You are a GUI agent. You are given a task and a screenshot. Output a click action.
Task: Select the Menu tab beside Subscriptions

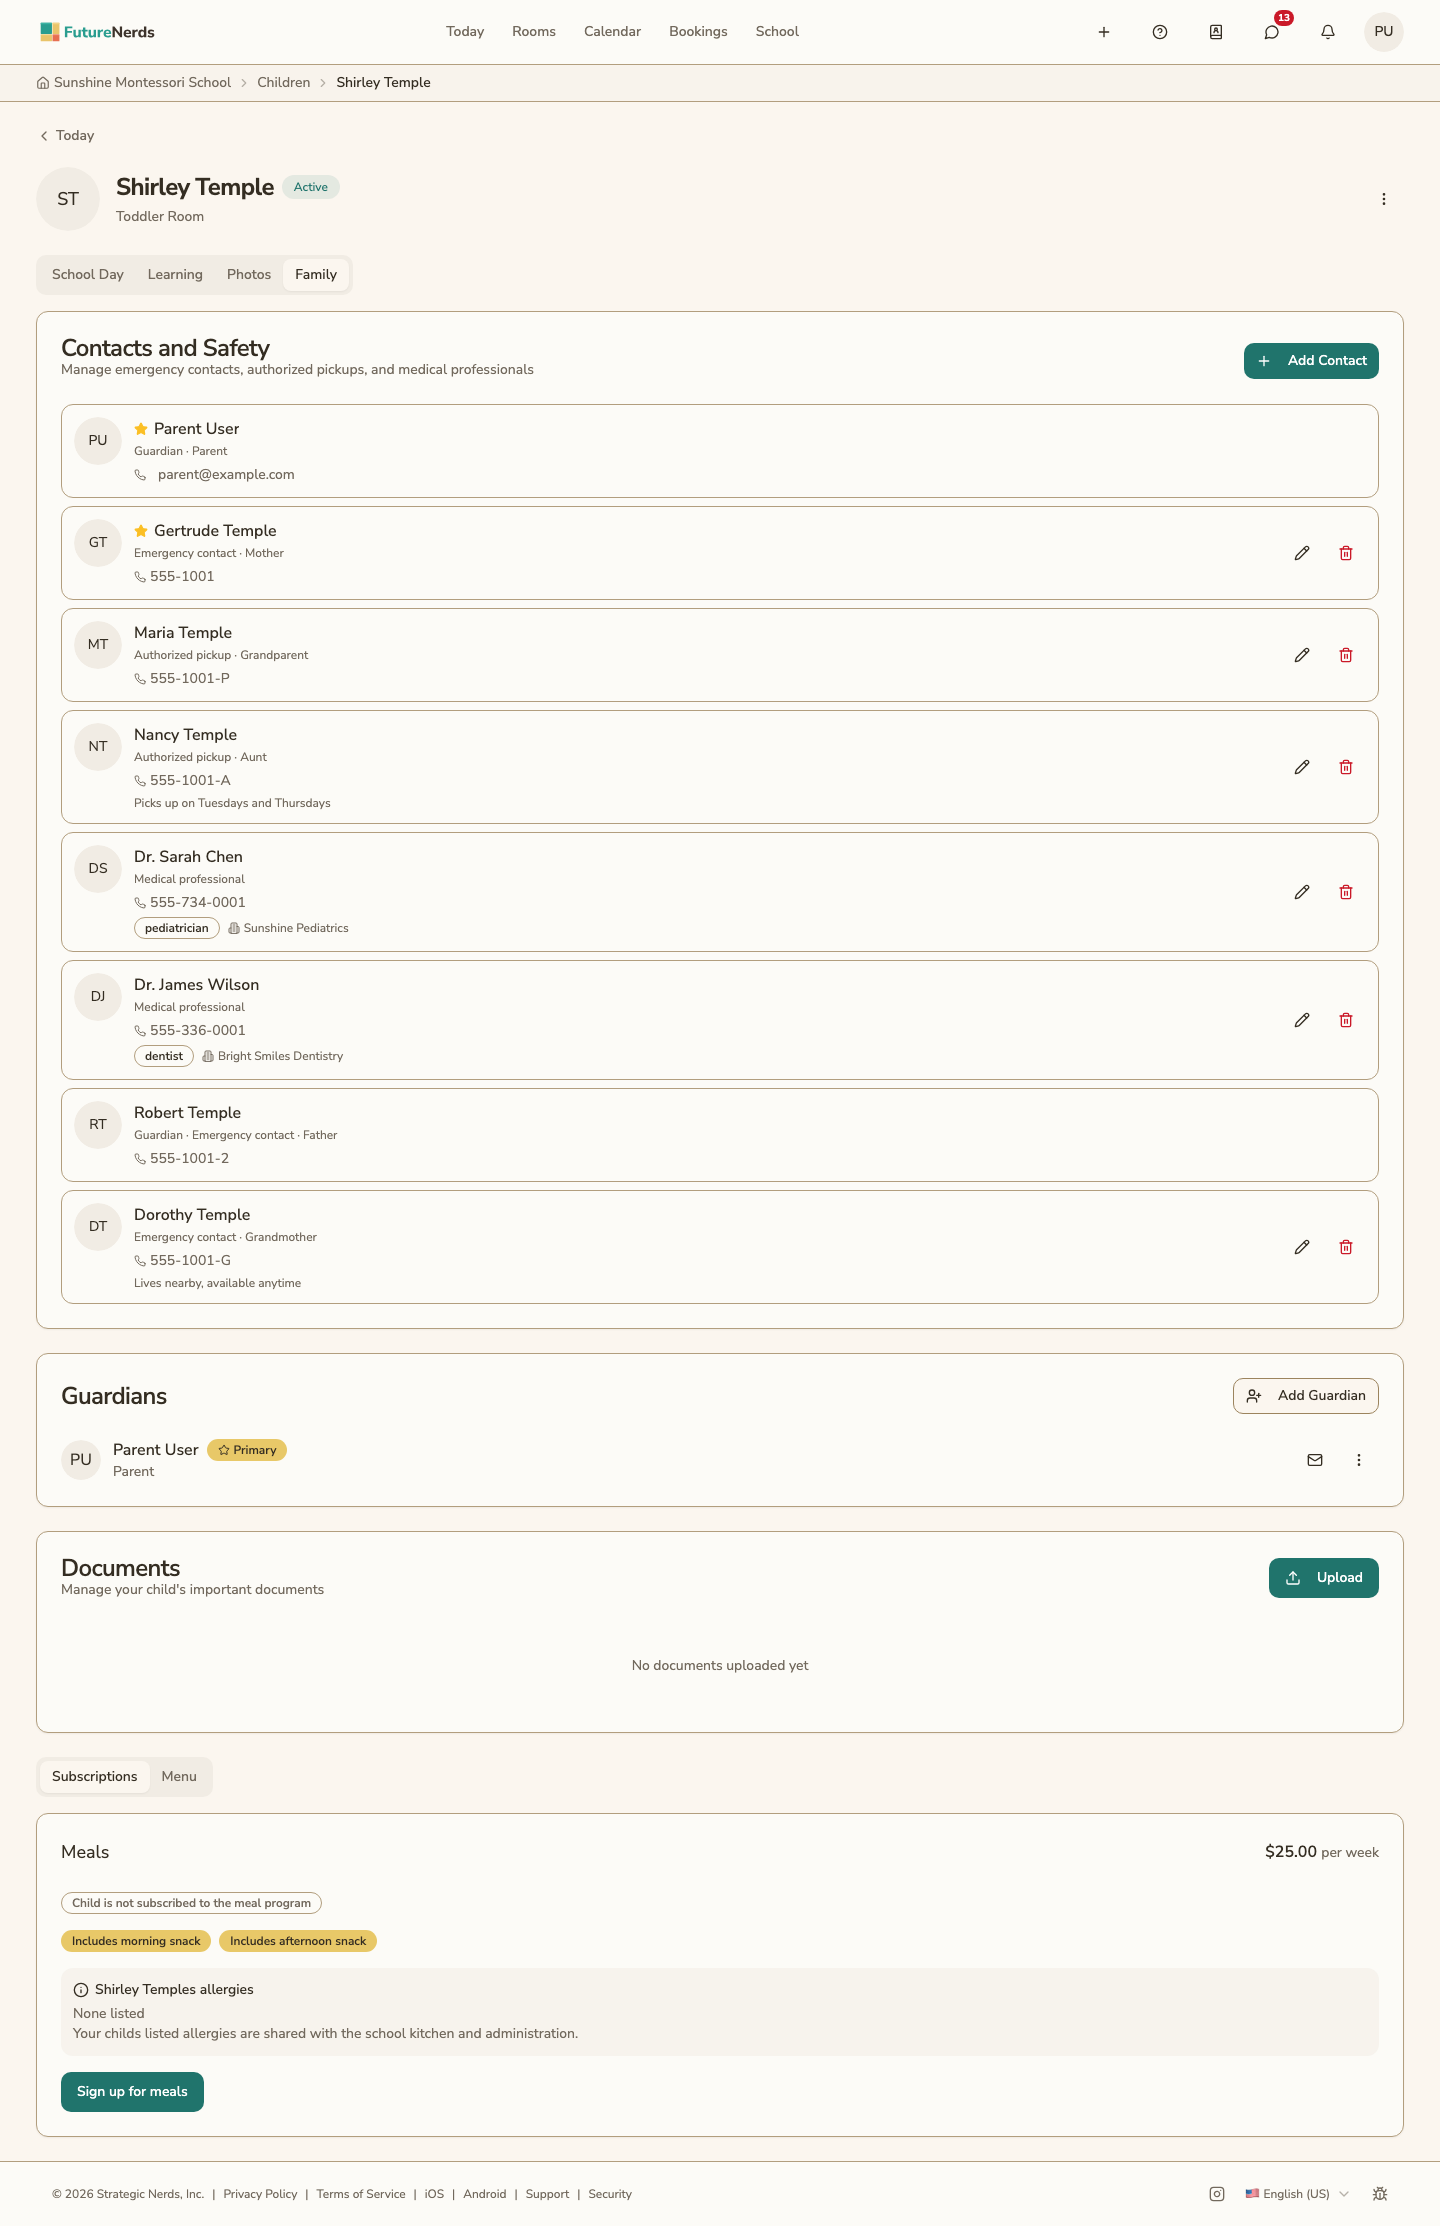(179, 1777)
